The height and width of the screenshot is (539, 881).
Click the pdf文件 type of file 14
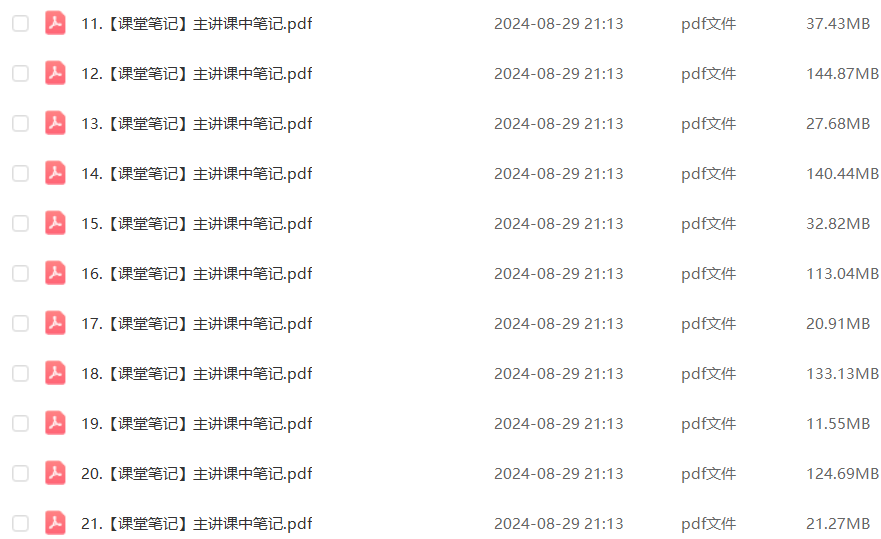pyautogui.click(x=709, y=174)
